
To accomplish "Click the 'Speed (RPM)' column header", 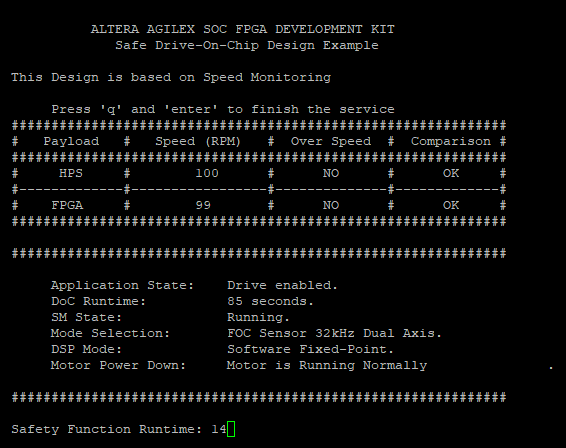I will tap(198, 141).
